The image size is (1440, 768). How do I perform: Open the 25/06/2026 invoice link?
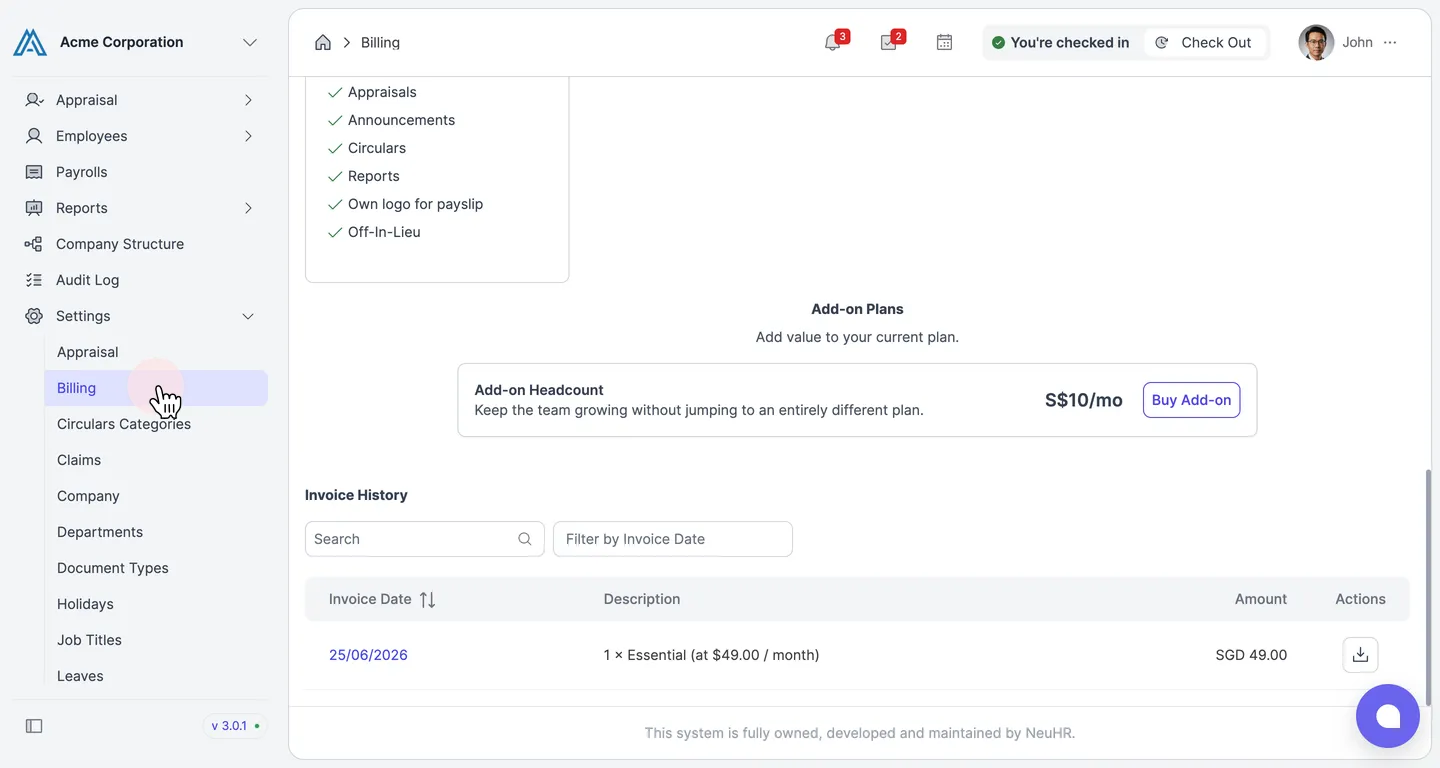click(368, 655)
